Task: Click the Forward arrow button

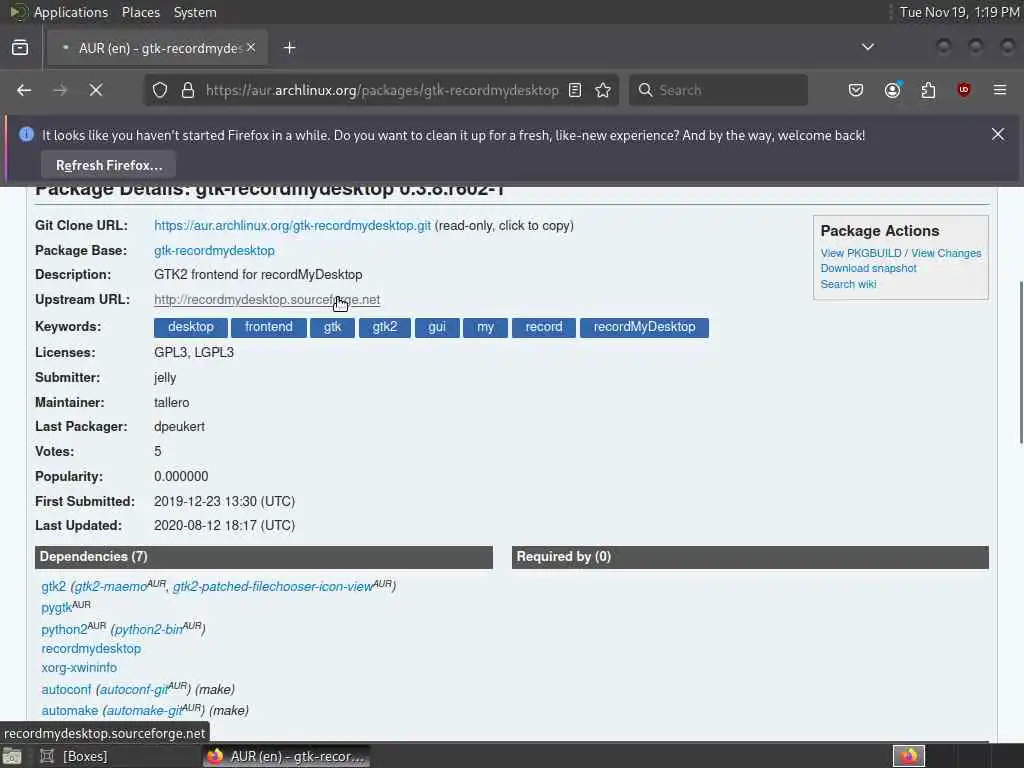Action: pyautogui.click(x=60, y=90)
